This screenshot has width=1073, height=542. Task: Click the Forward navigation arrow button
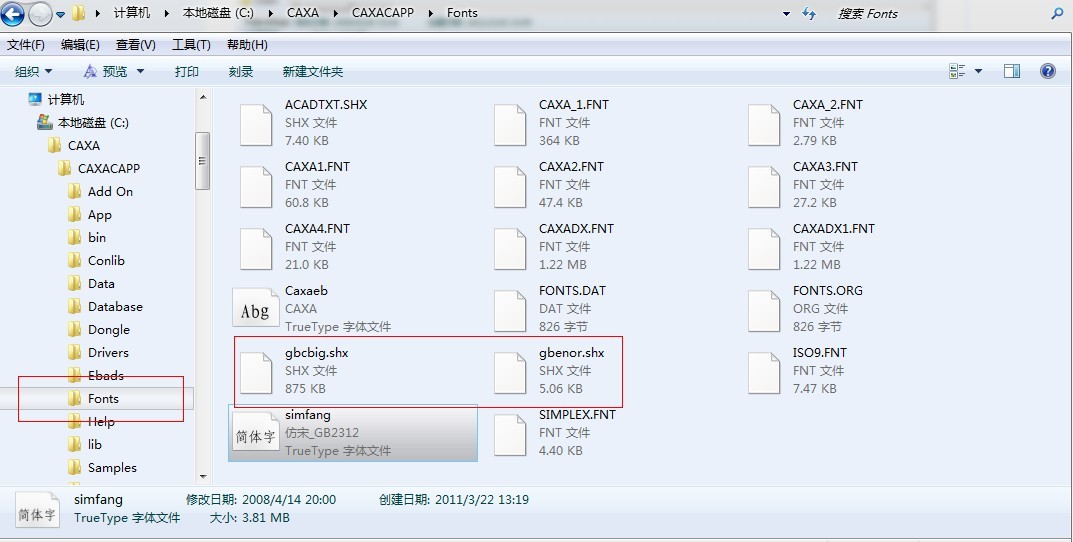point(40,13)
